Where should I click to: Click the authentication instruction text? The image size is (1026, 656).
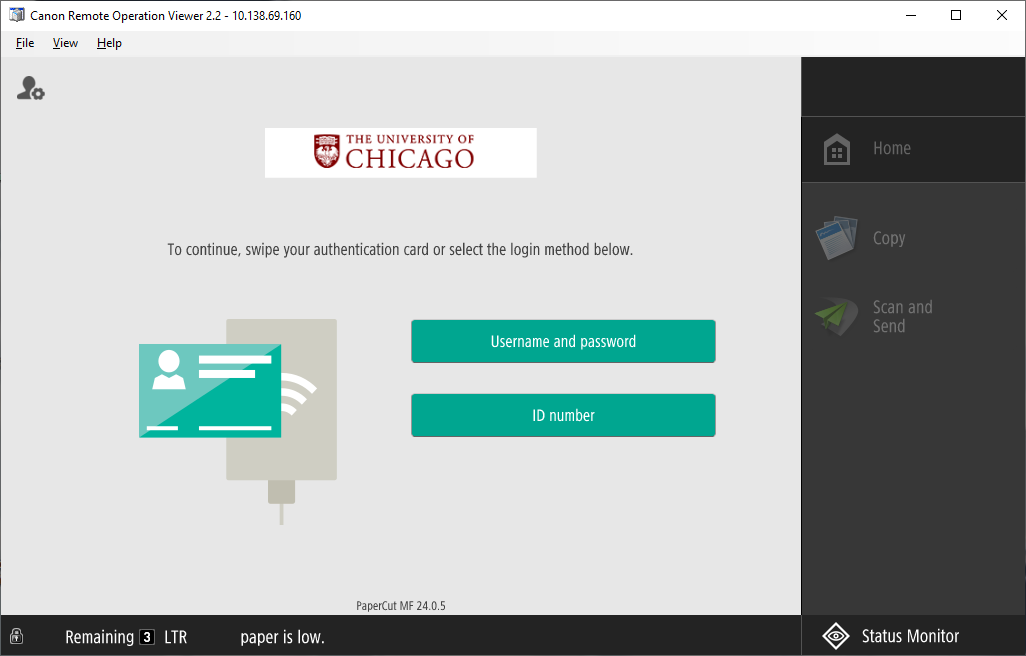click(x=400, y=249)
